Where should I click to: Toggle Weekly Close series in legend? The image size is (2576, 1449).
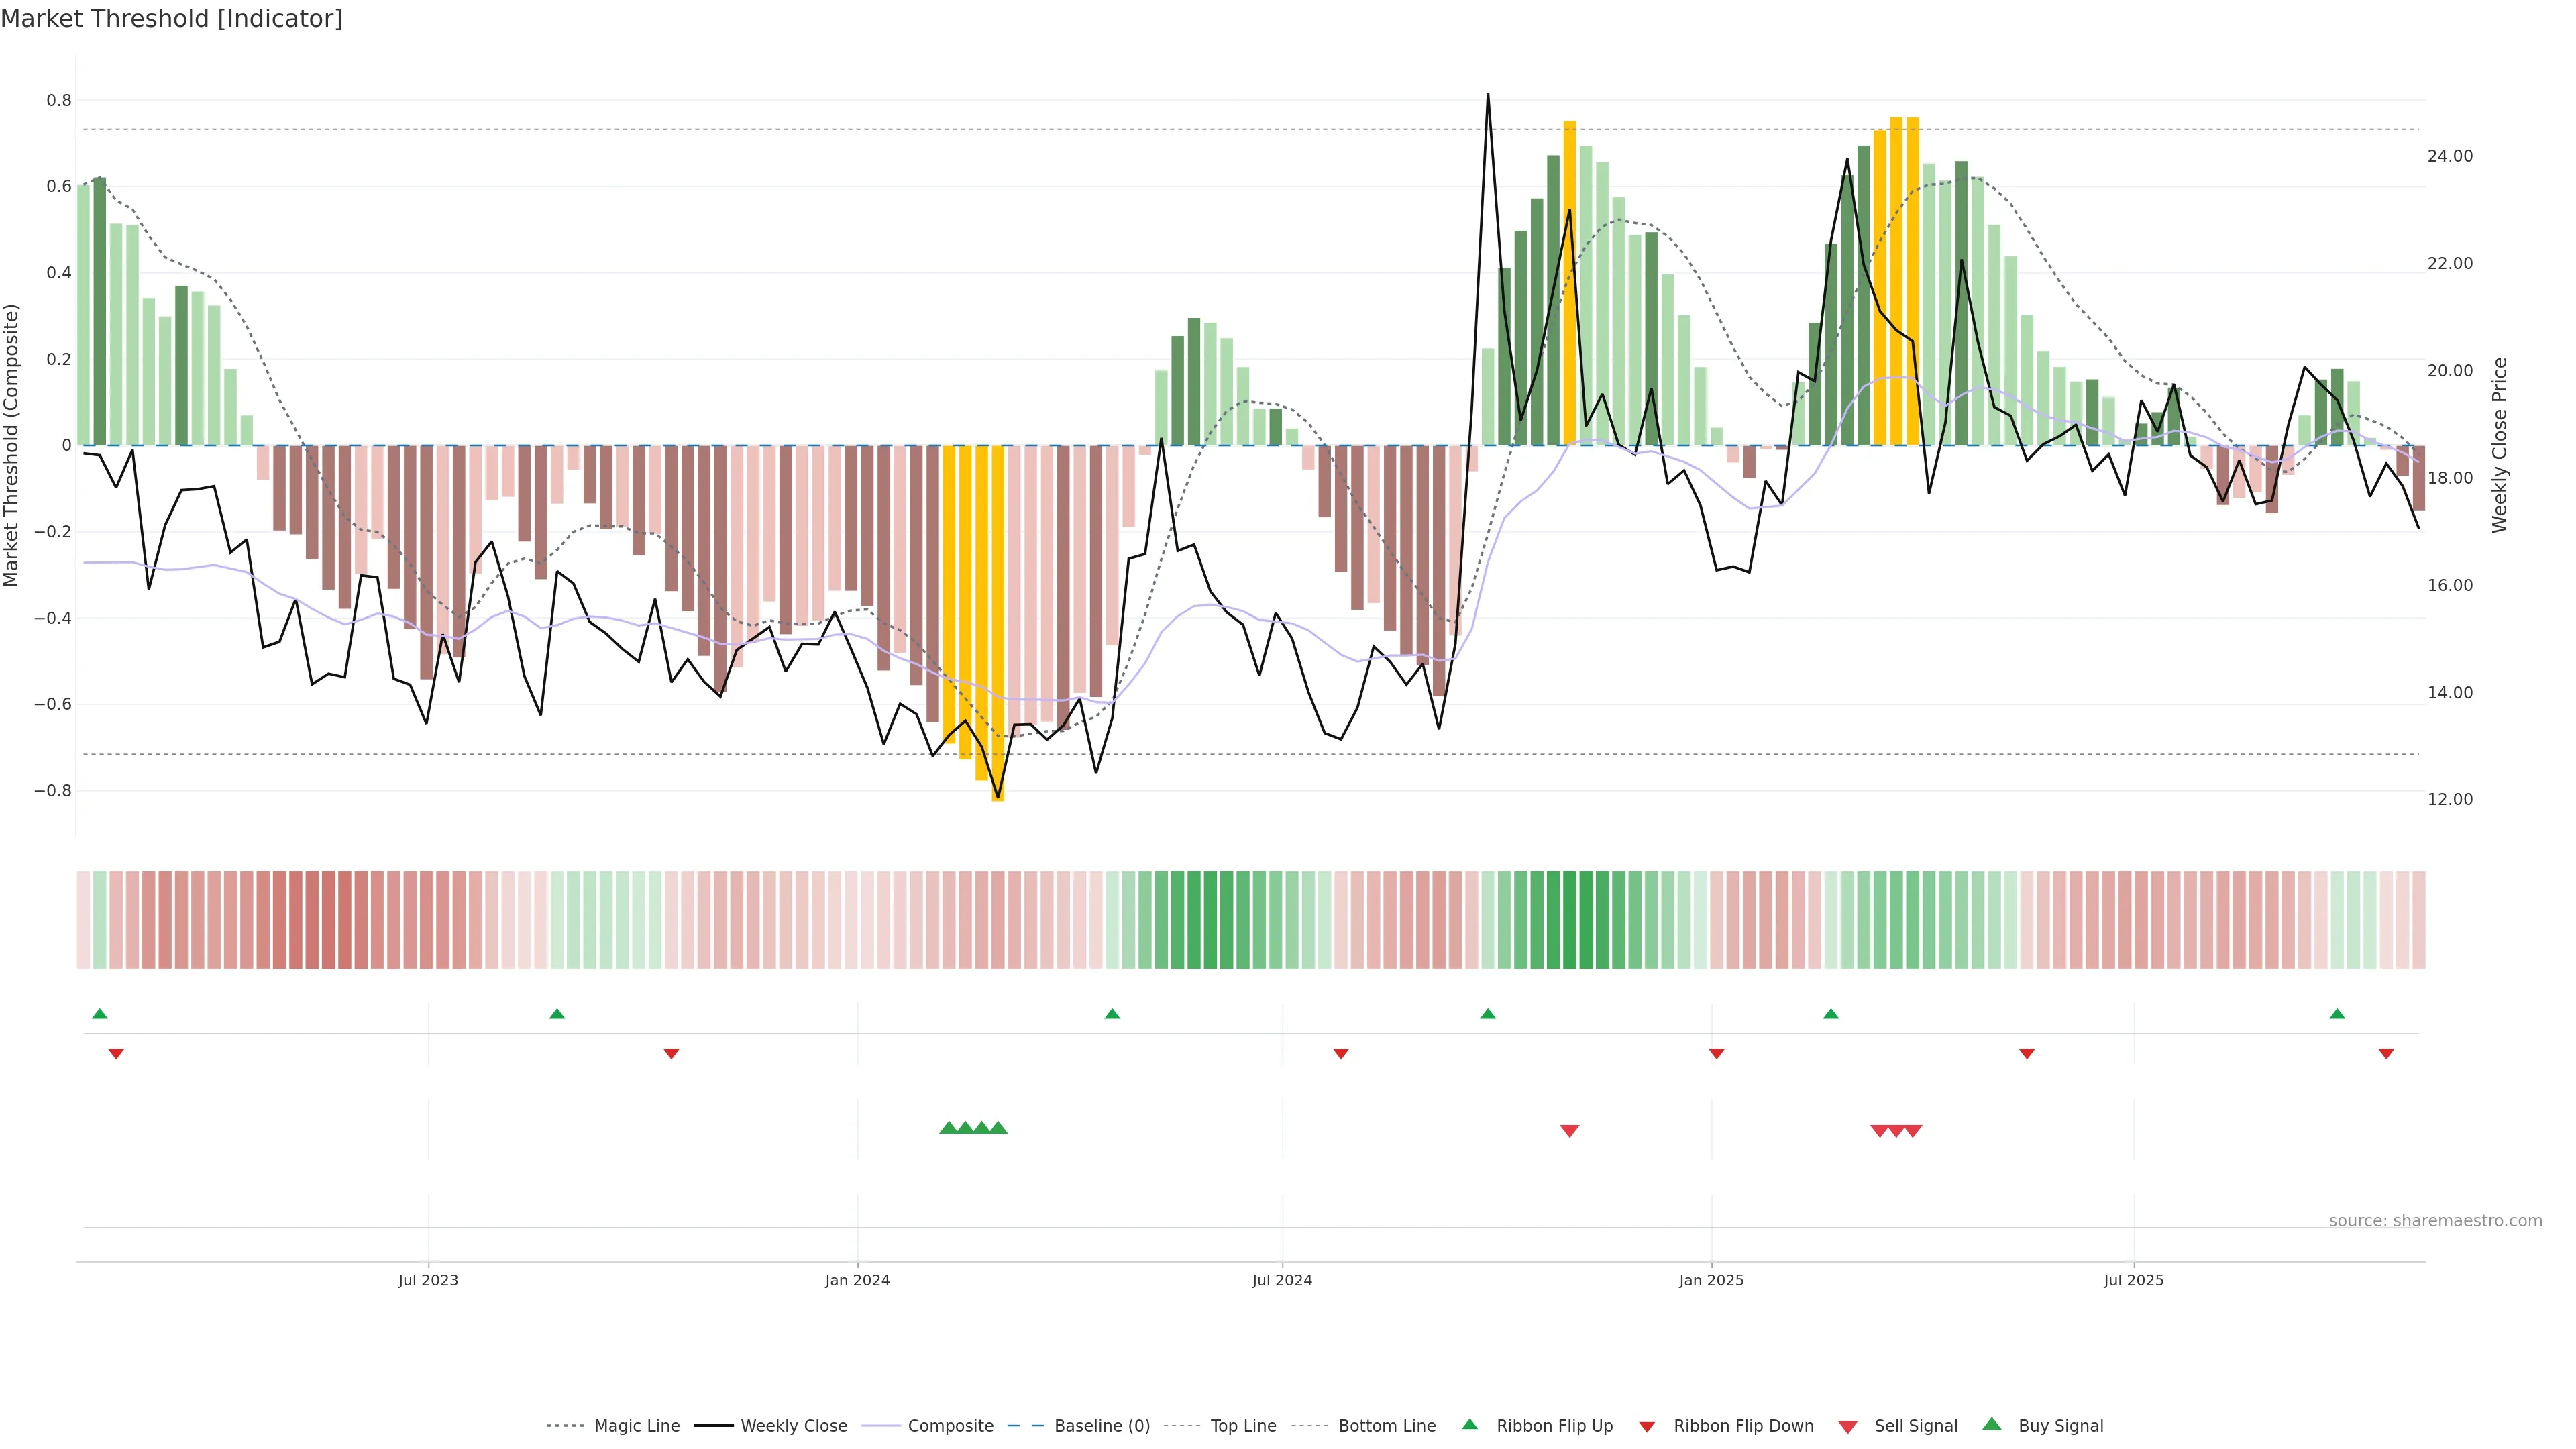(x=793, y=1426)
